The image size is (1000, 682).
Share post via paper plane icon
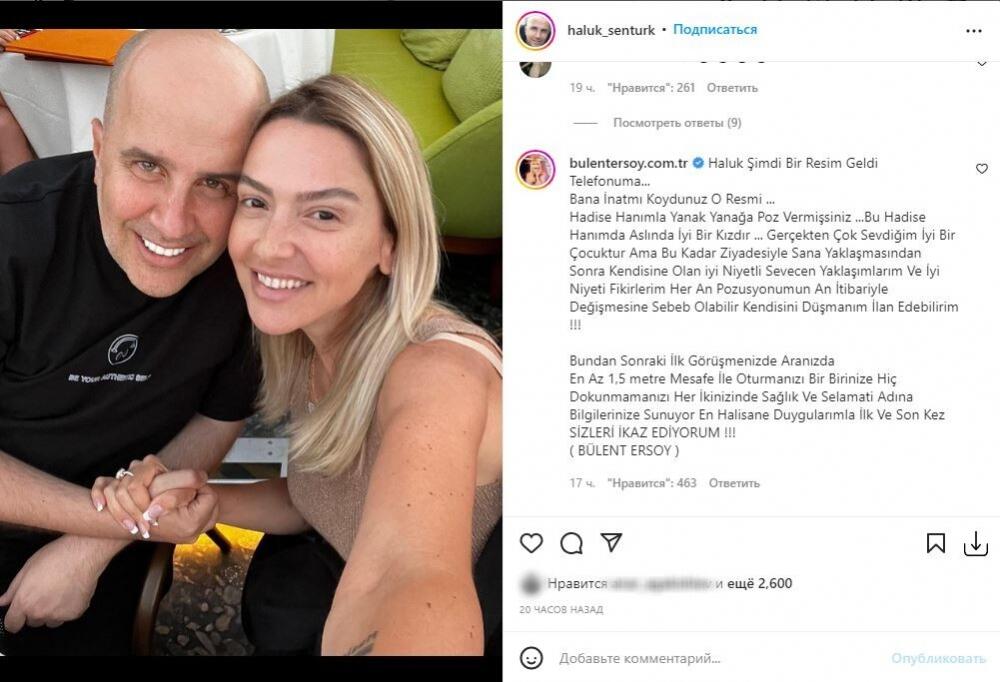[611, 542]
